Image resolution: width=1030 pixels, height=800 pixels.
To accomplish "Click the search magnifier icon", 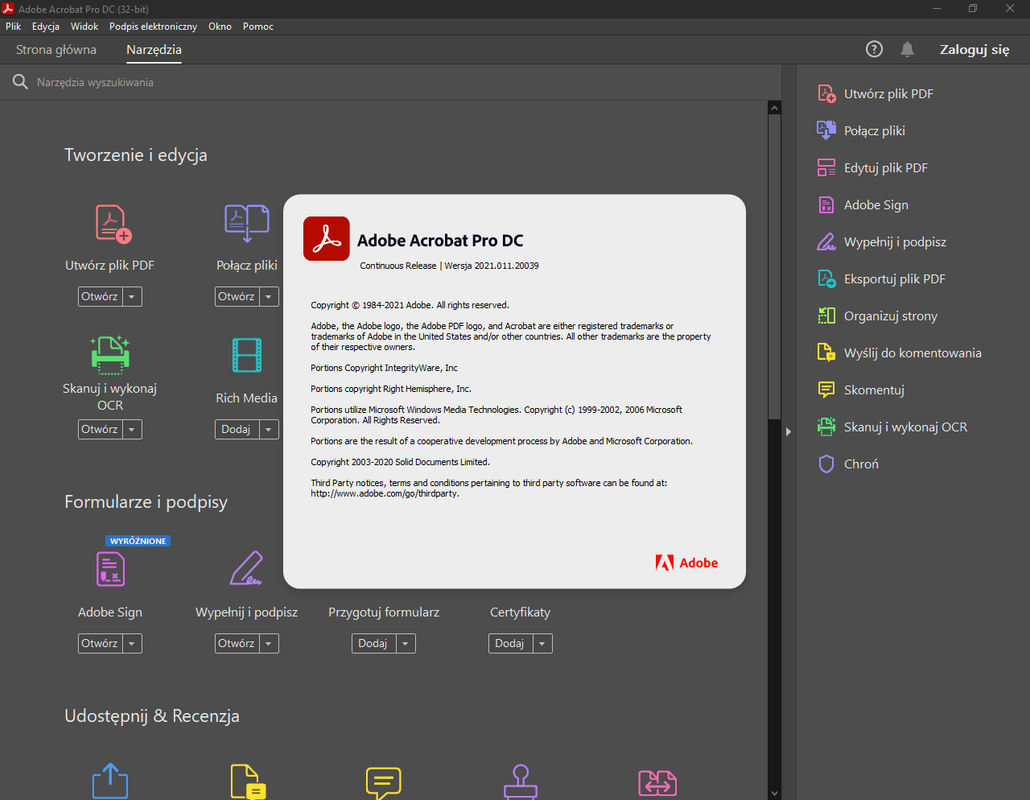I will pos(20,82).
